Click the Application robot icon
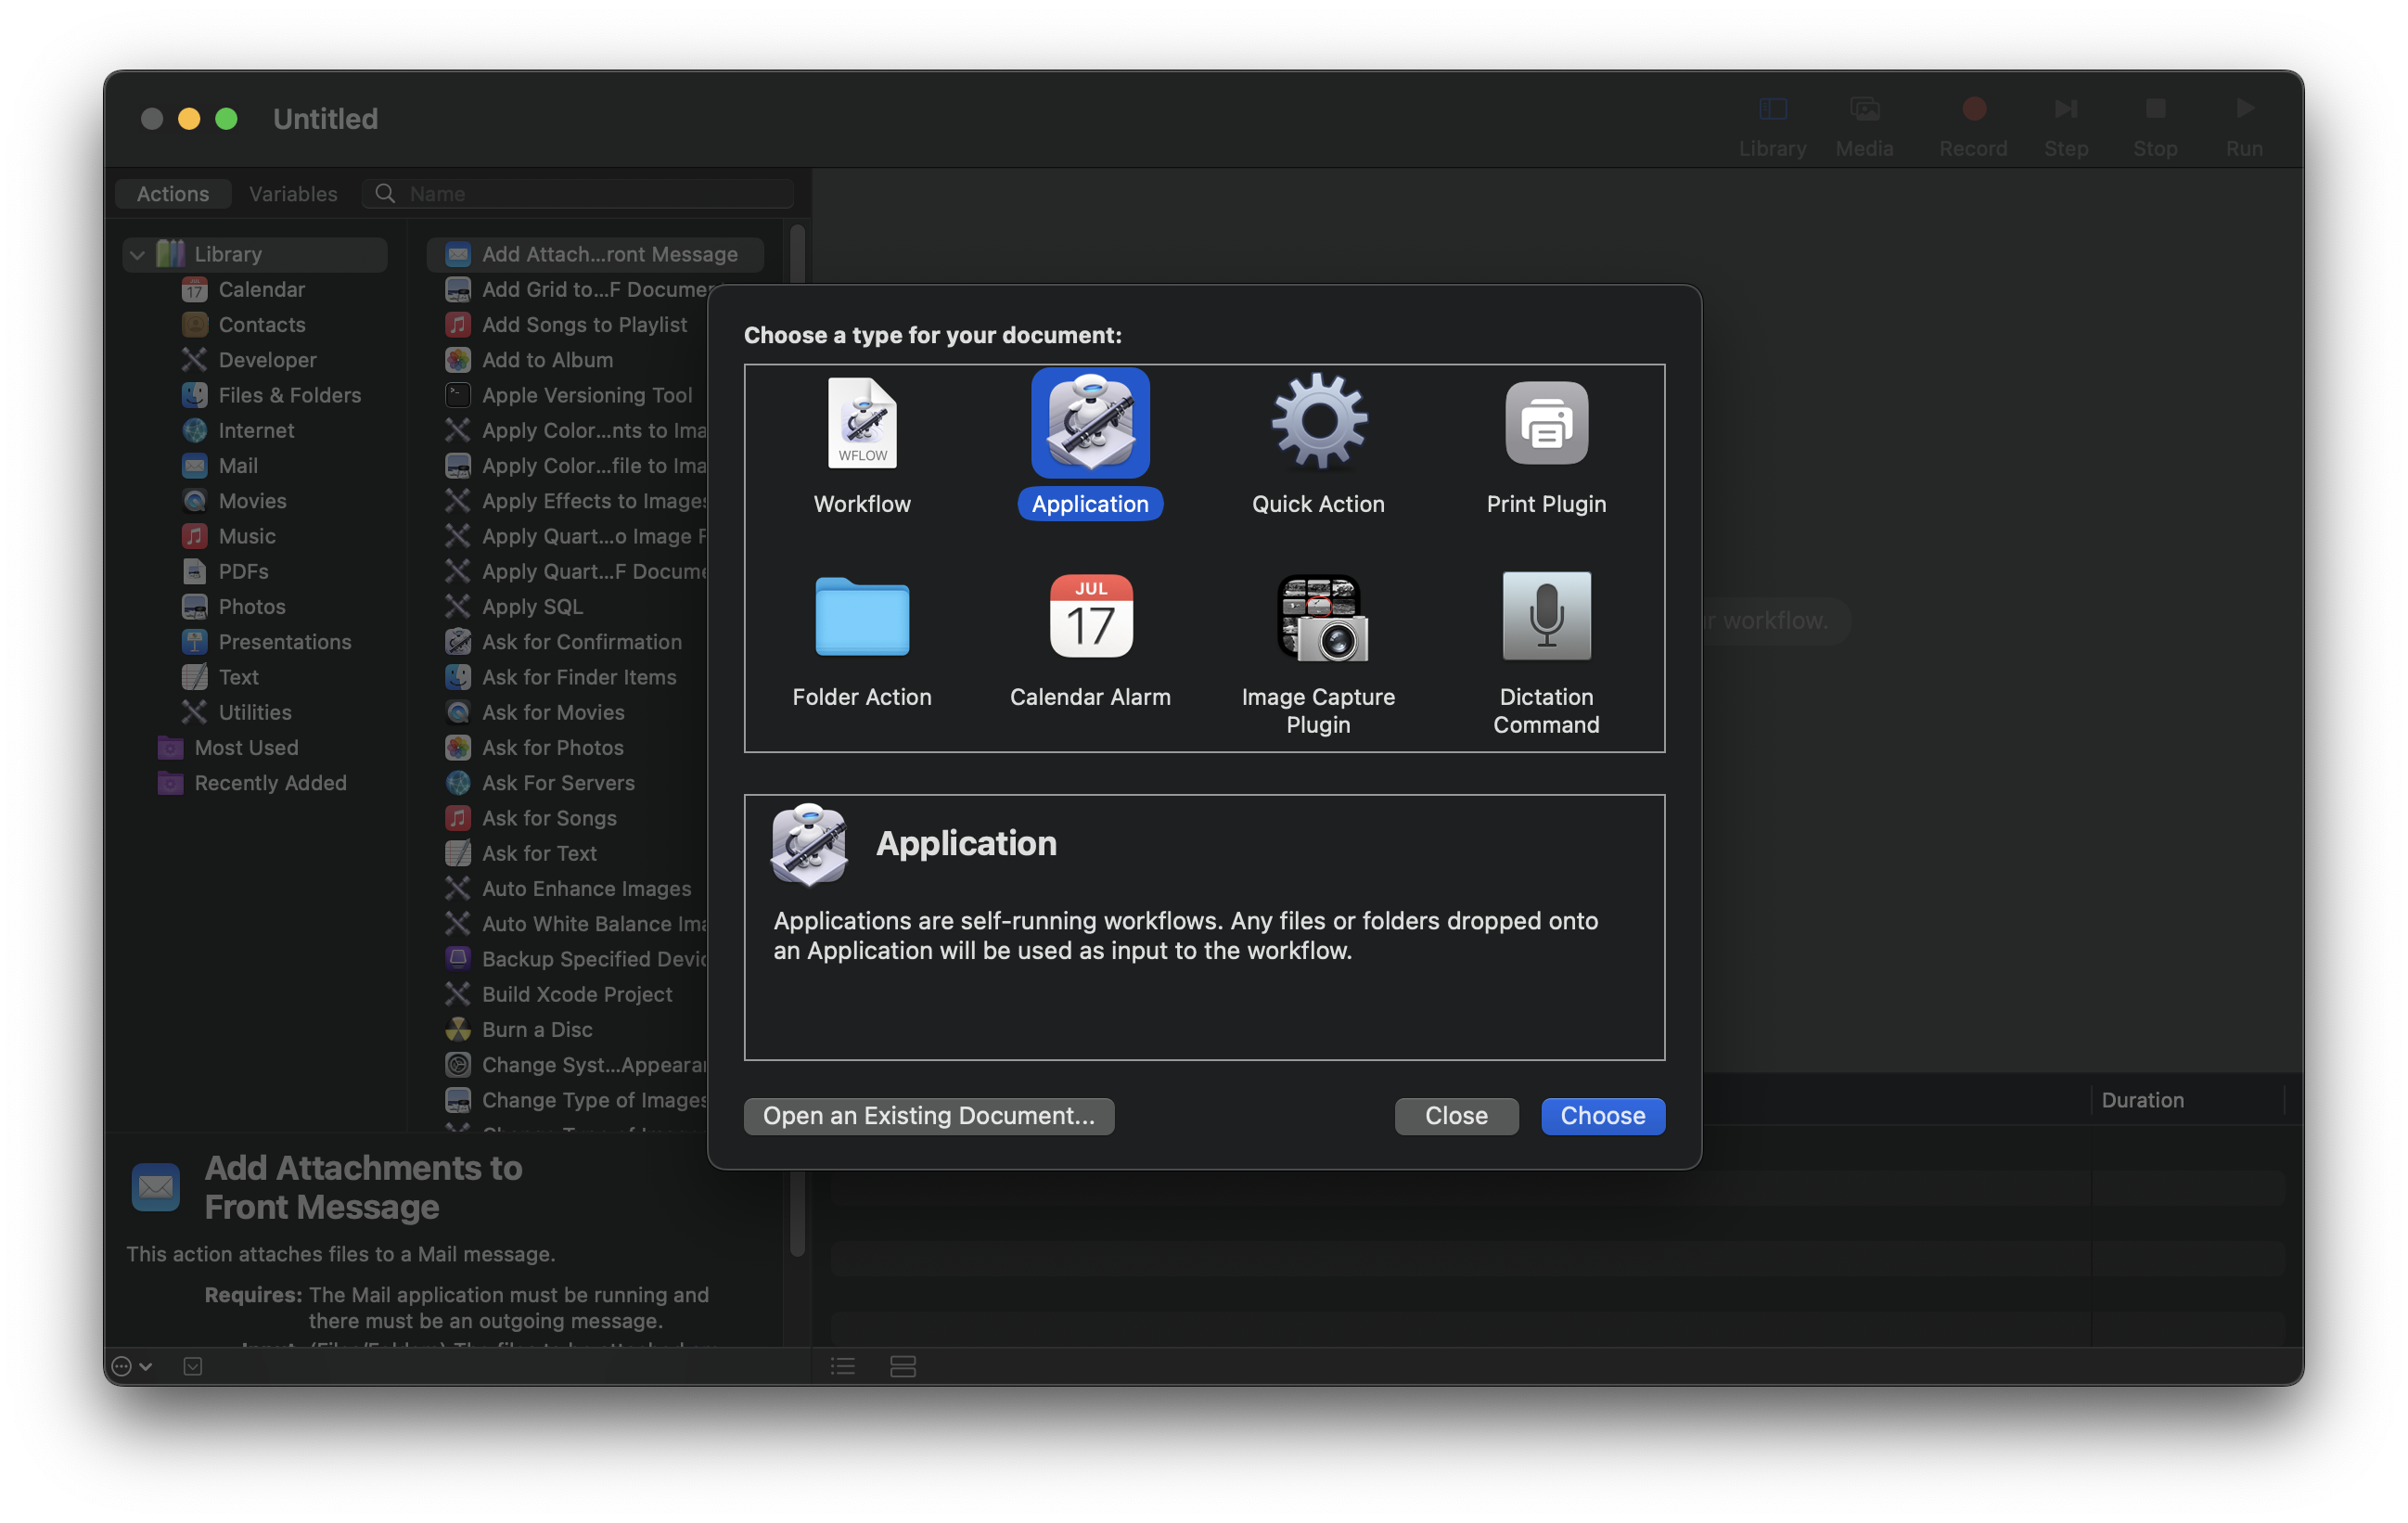Viewport: 2408px width, 1523px height. (x=1090, y=423)
